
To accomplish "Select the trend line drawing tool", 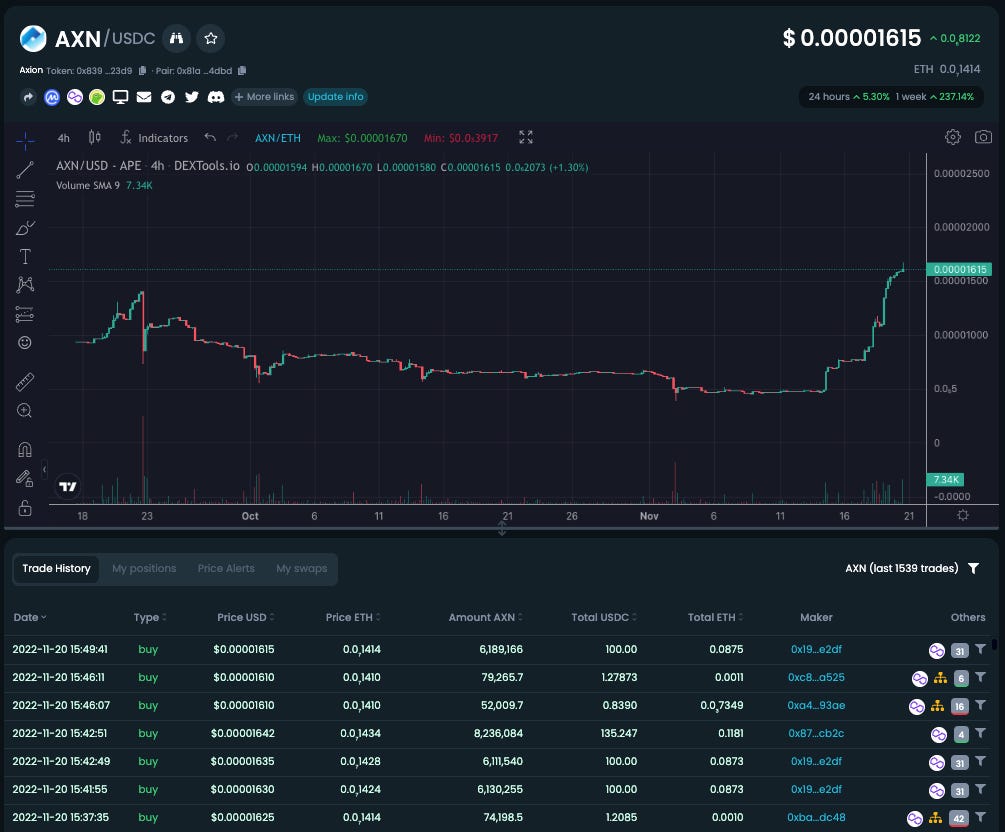I will [25, 170].
